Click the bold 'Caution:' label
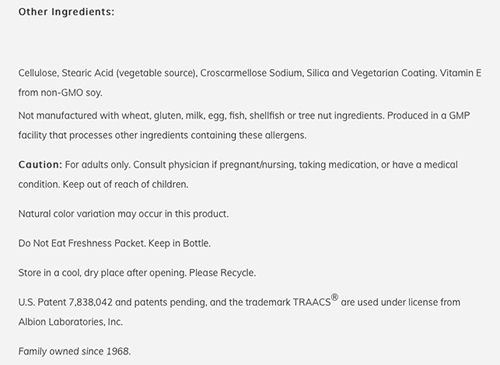 pyautogui.click(x=40, y=165)
